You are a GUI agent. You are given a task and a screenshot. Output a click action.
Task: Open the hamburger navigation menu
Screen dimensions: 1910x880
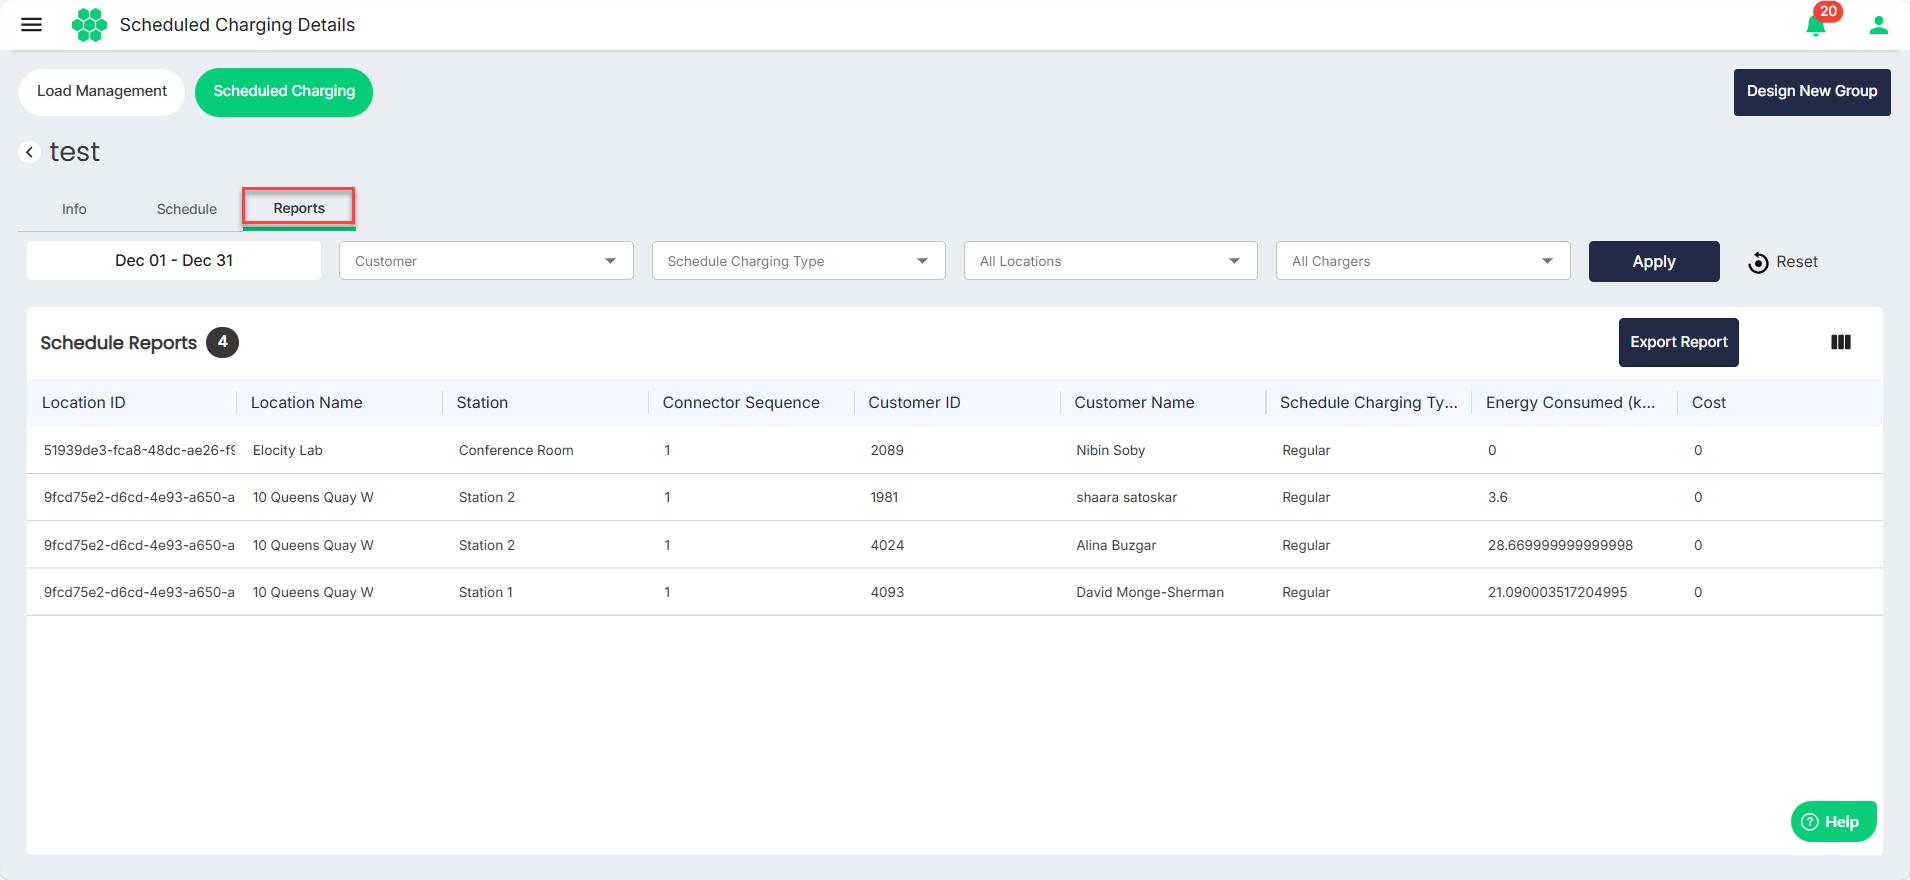32,25
